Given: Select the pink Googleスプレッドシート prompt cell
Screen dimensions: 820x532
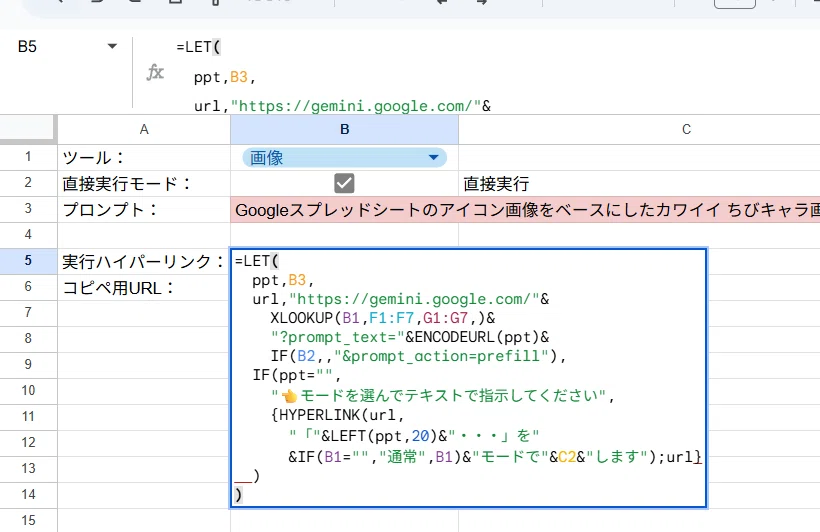Looking at the screenshot, I should (x=525, y=209).
